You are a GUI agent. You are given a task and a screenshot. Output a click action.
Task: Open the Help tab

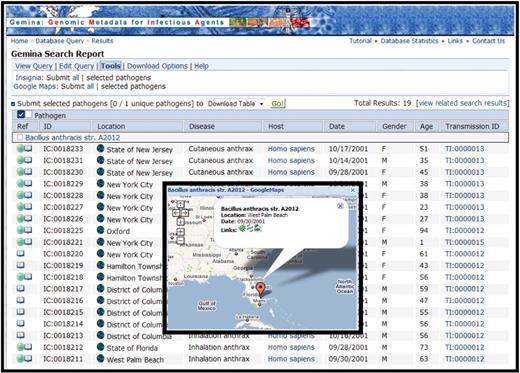(201, 66)
